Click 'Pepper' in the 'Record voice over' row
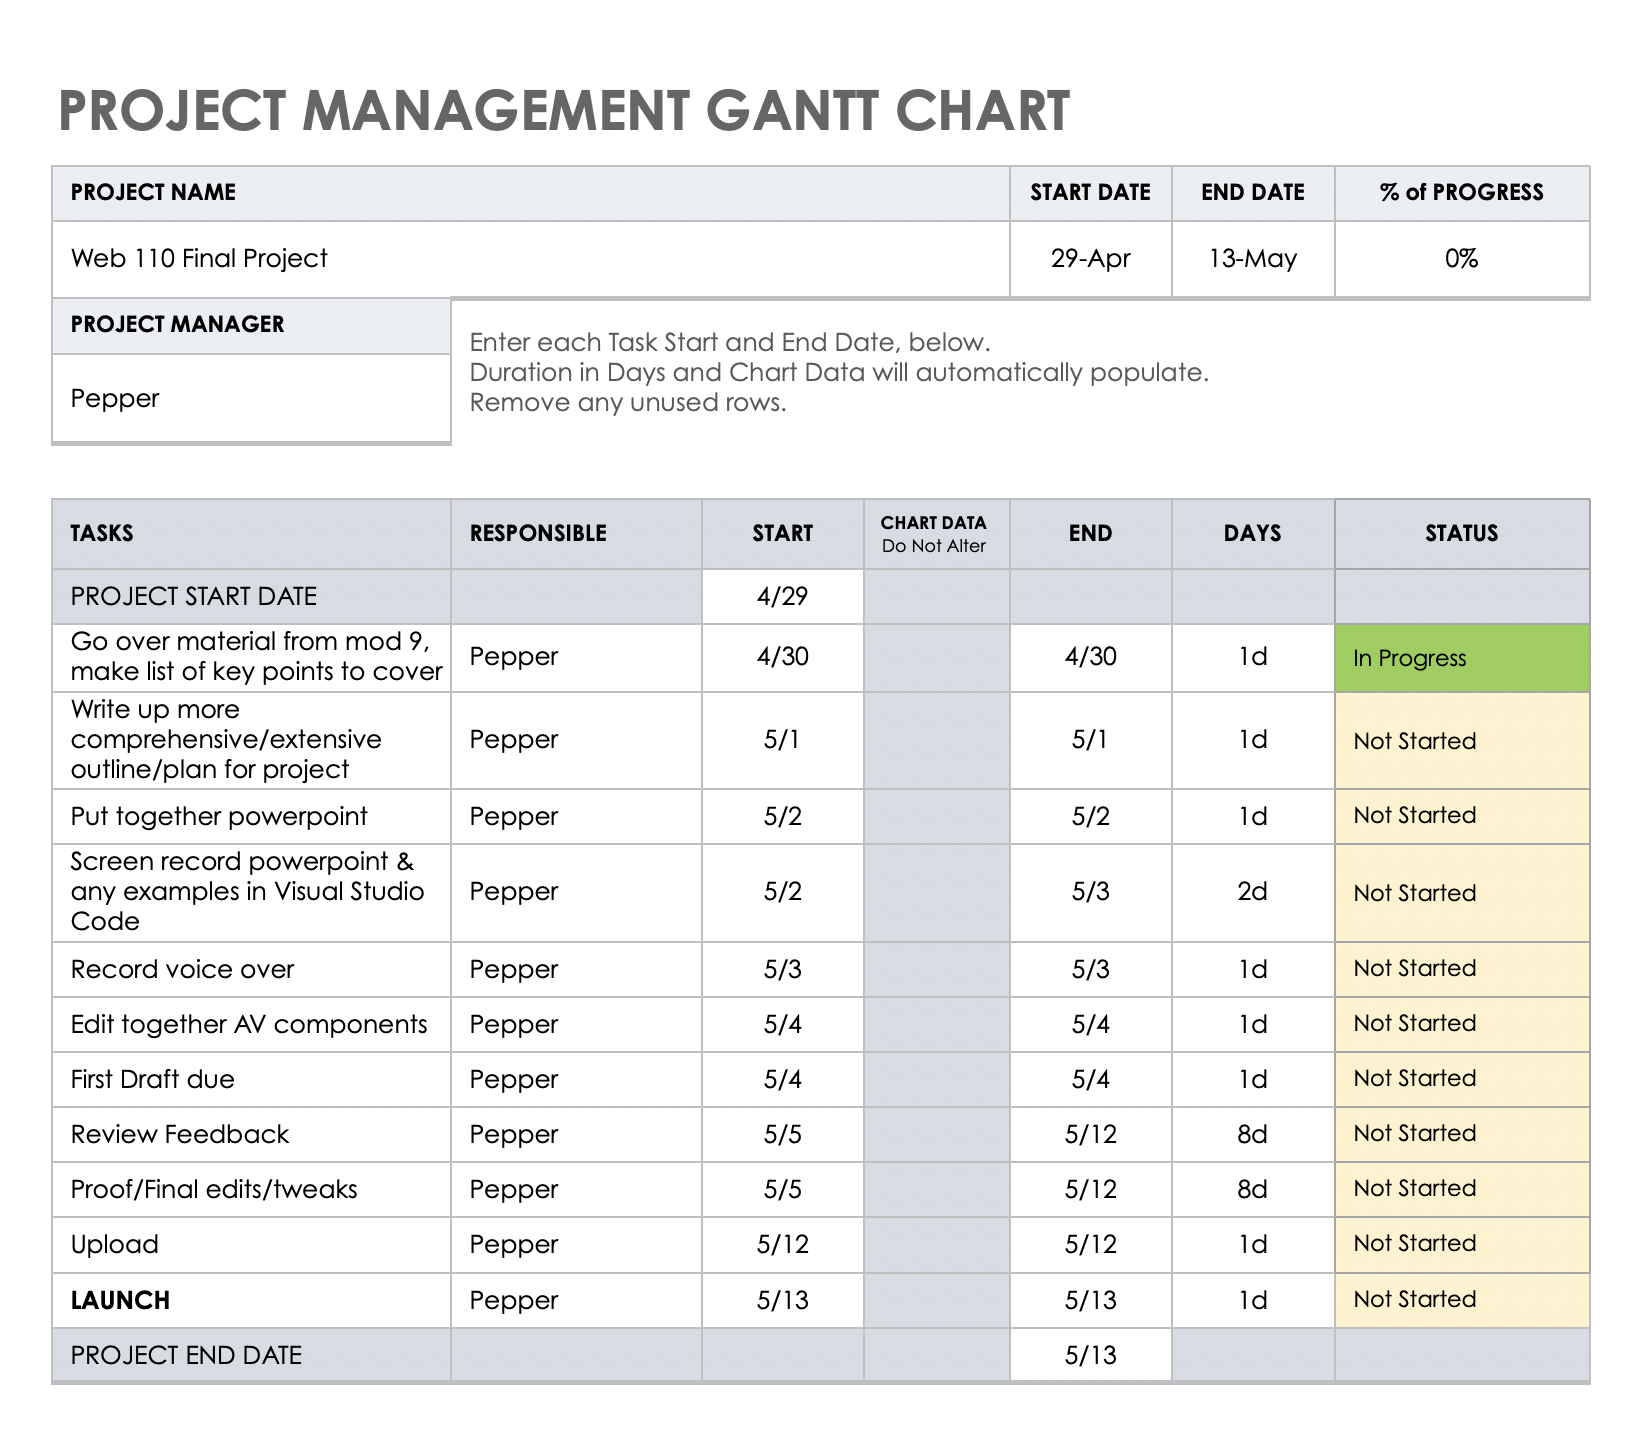The height and width of the screenshot is (1442, 1626). (x=576, y=970)
